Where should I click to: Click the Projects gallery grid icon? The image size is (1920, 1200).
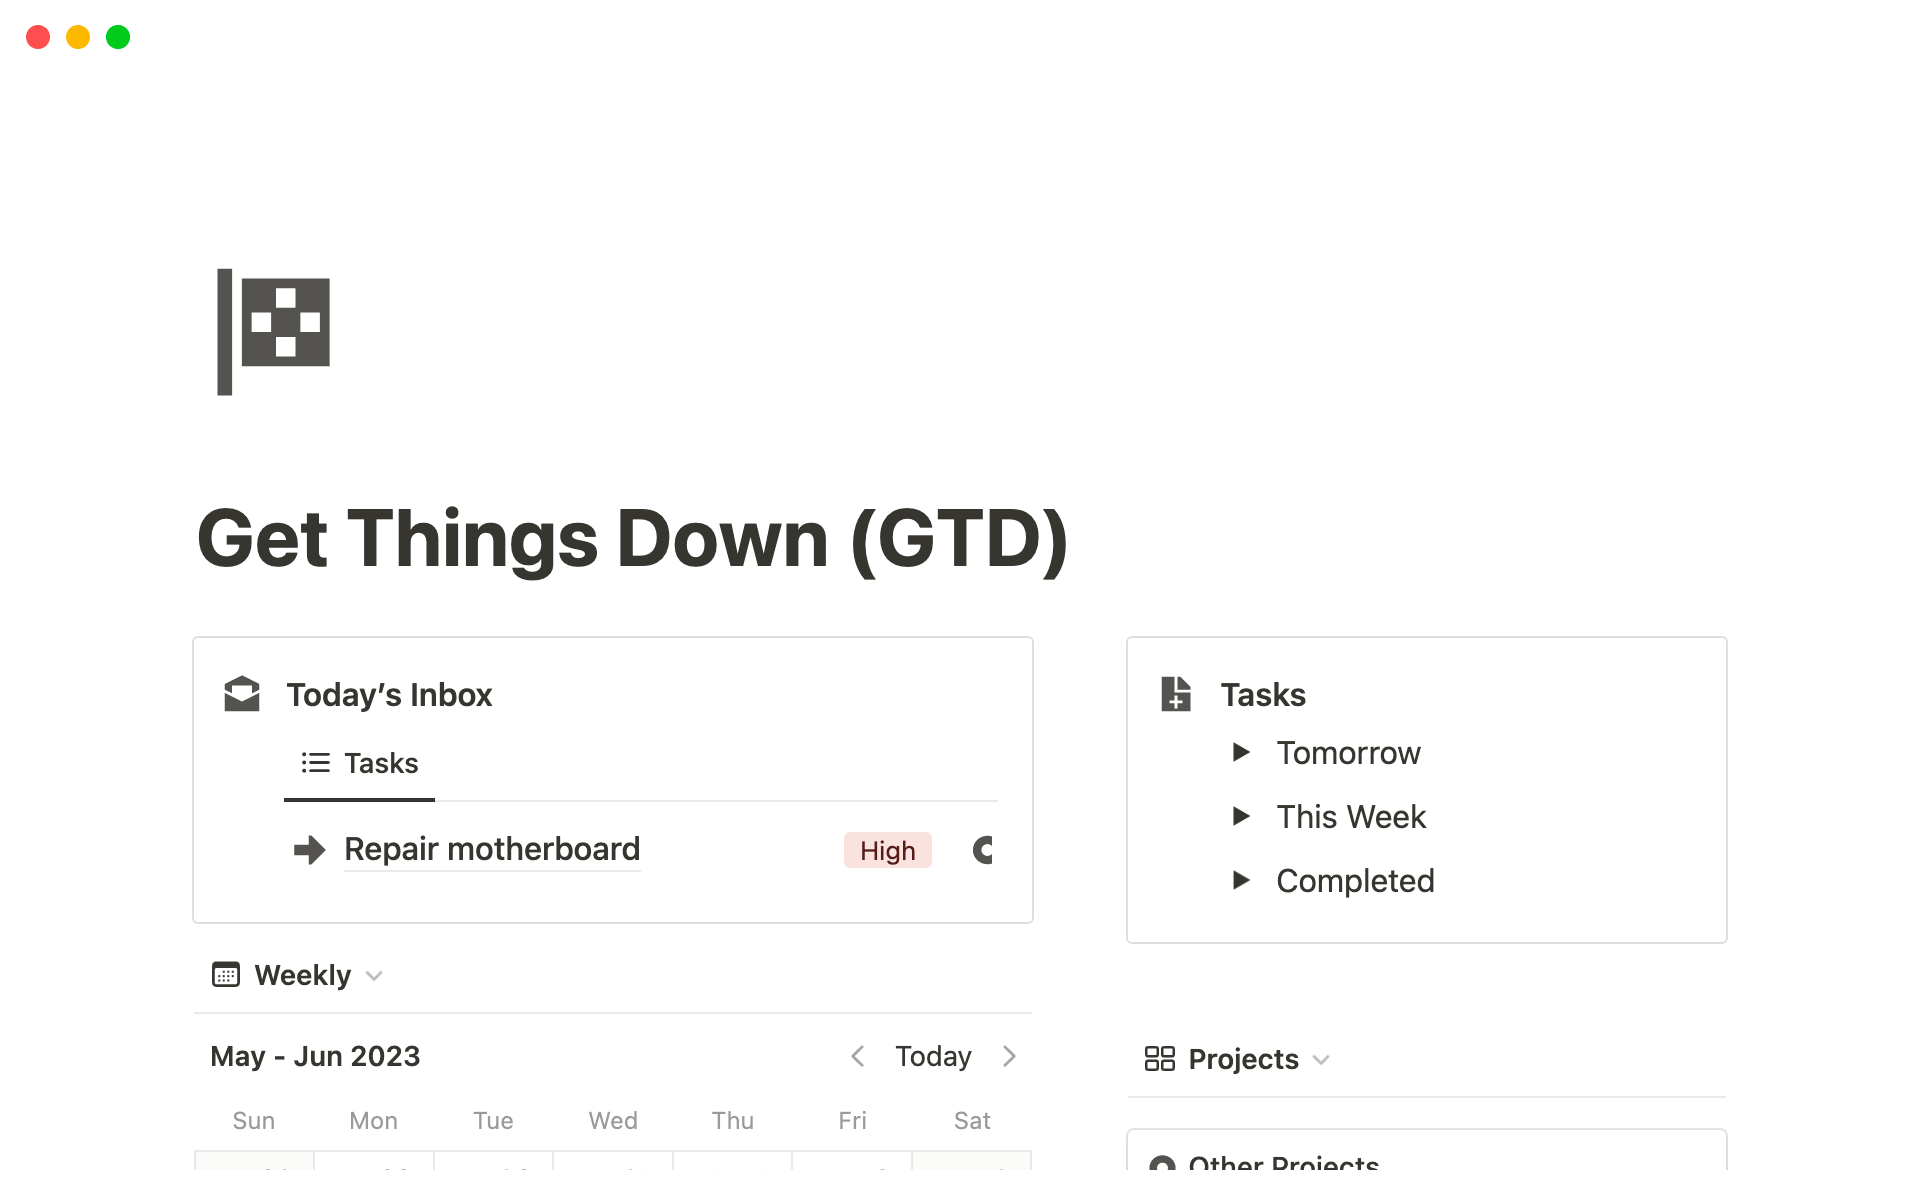1159,1059
